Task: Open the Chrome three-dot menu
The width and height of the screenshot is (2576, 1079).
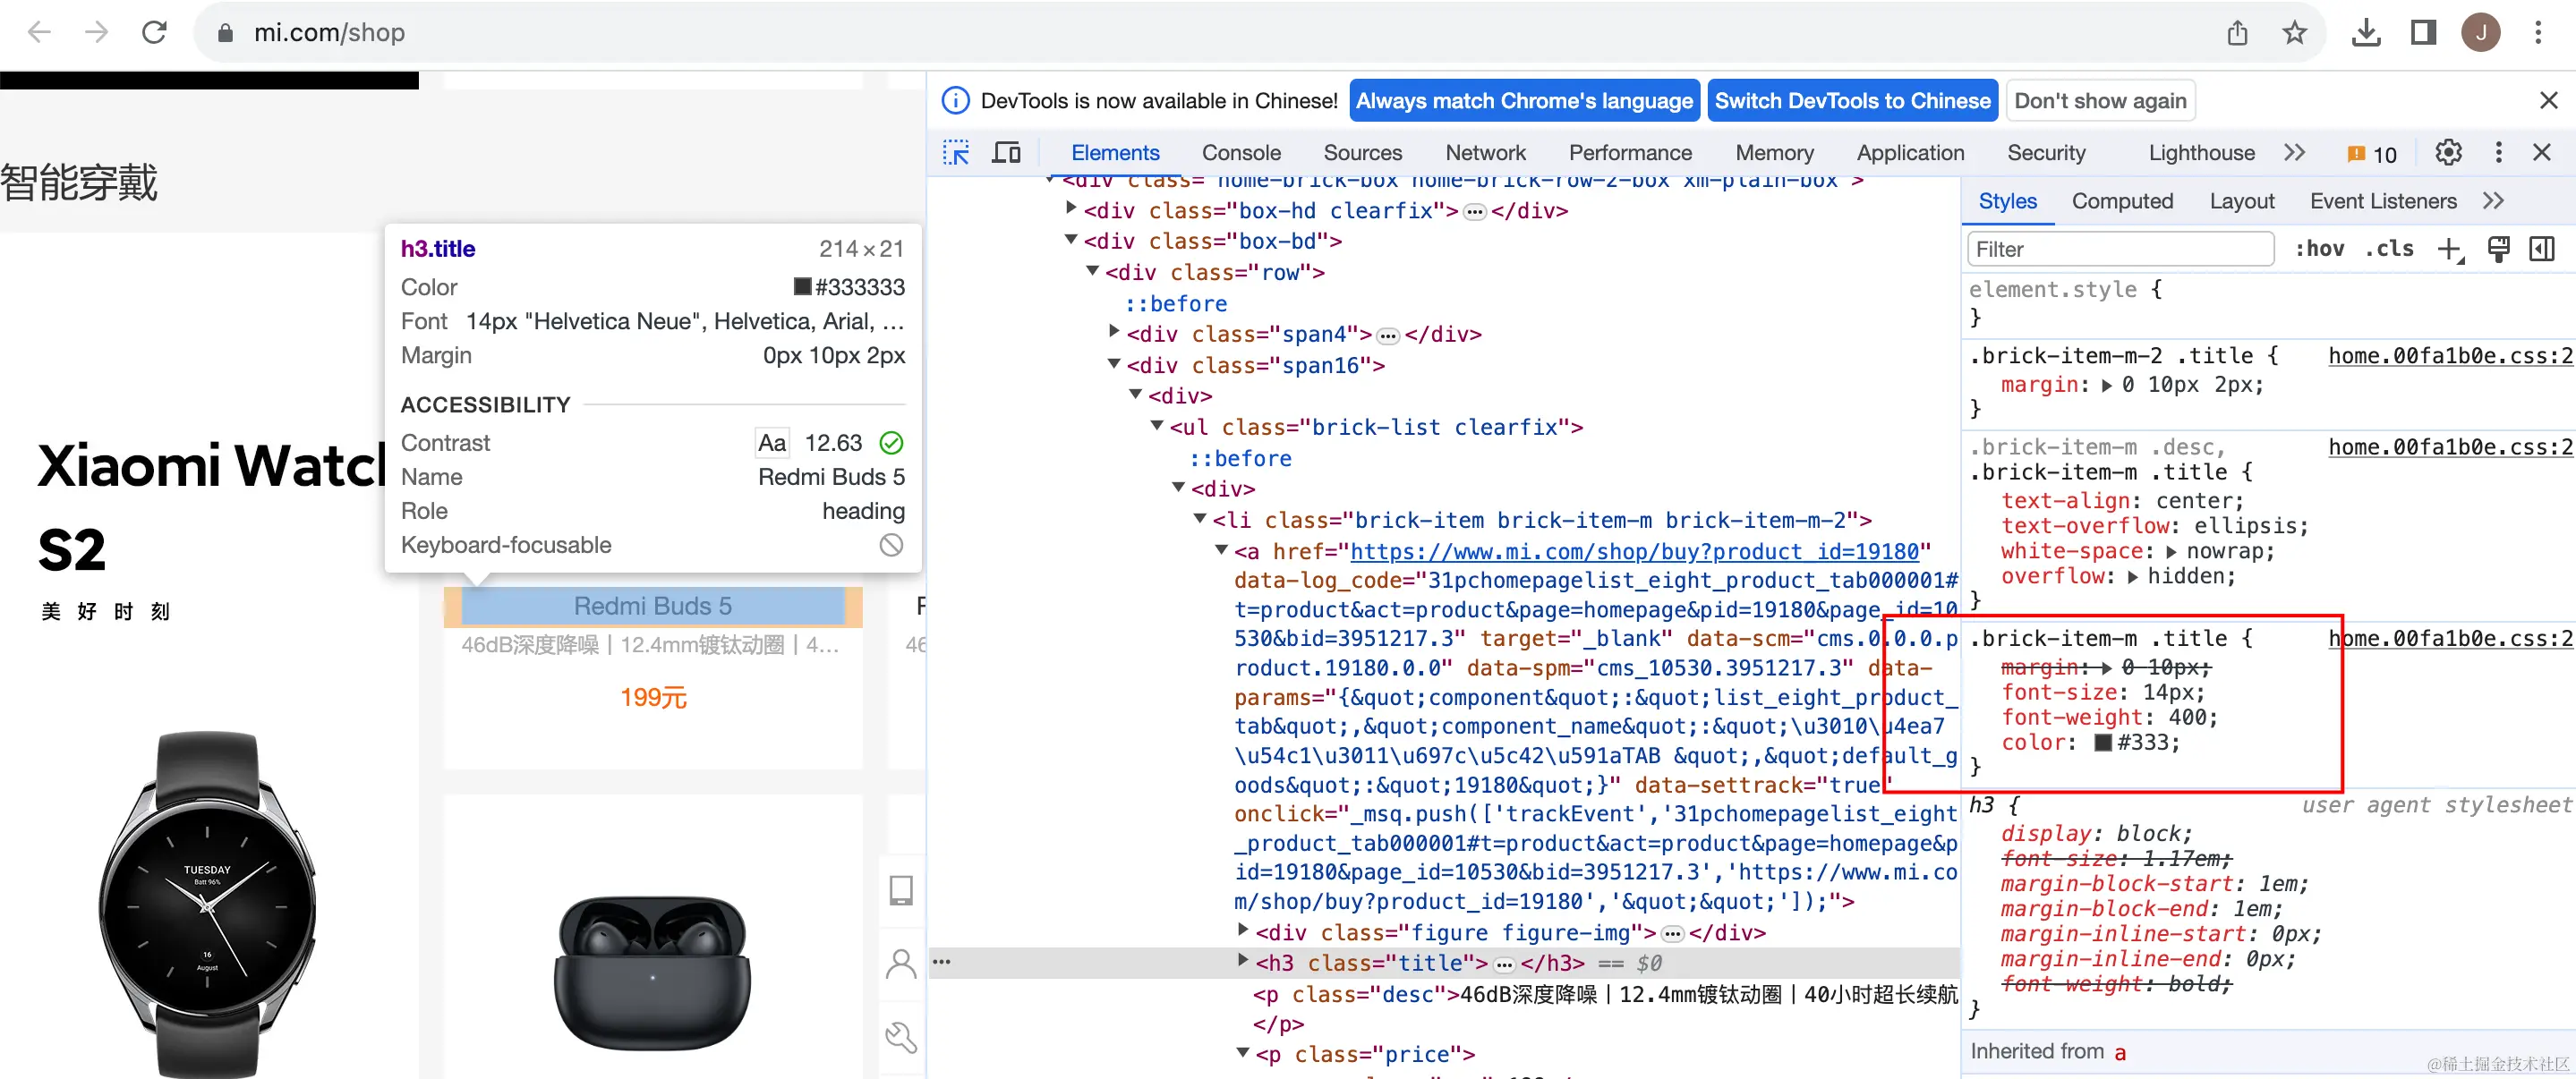Action: tap(2538, 33)
